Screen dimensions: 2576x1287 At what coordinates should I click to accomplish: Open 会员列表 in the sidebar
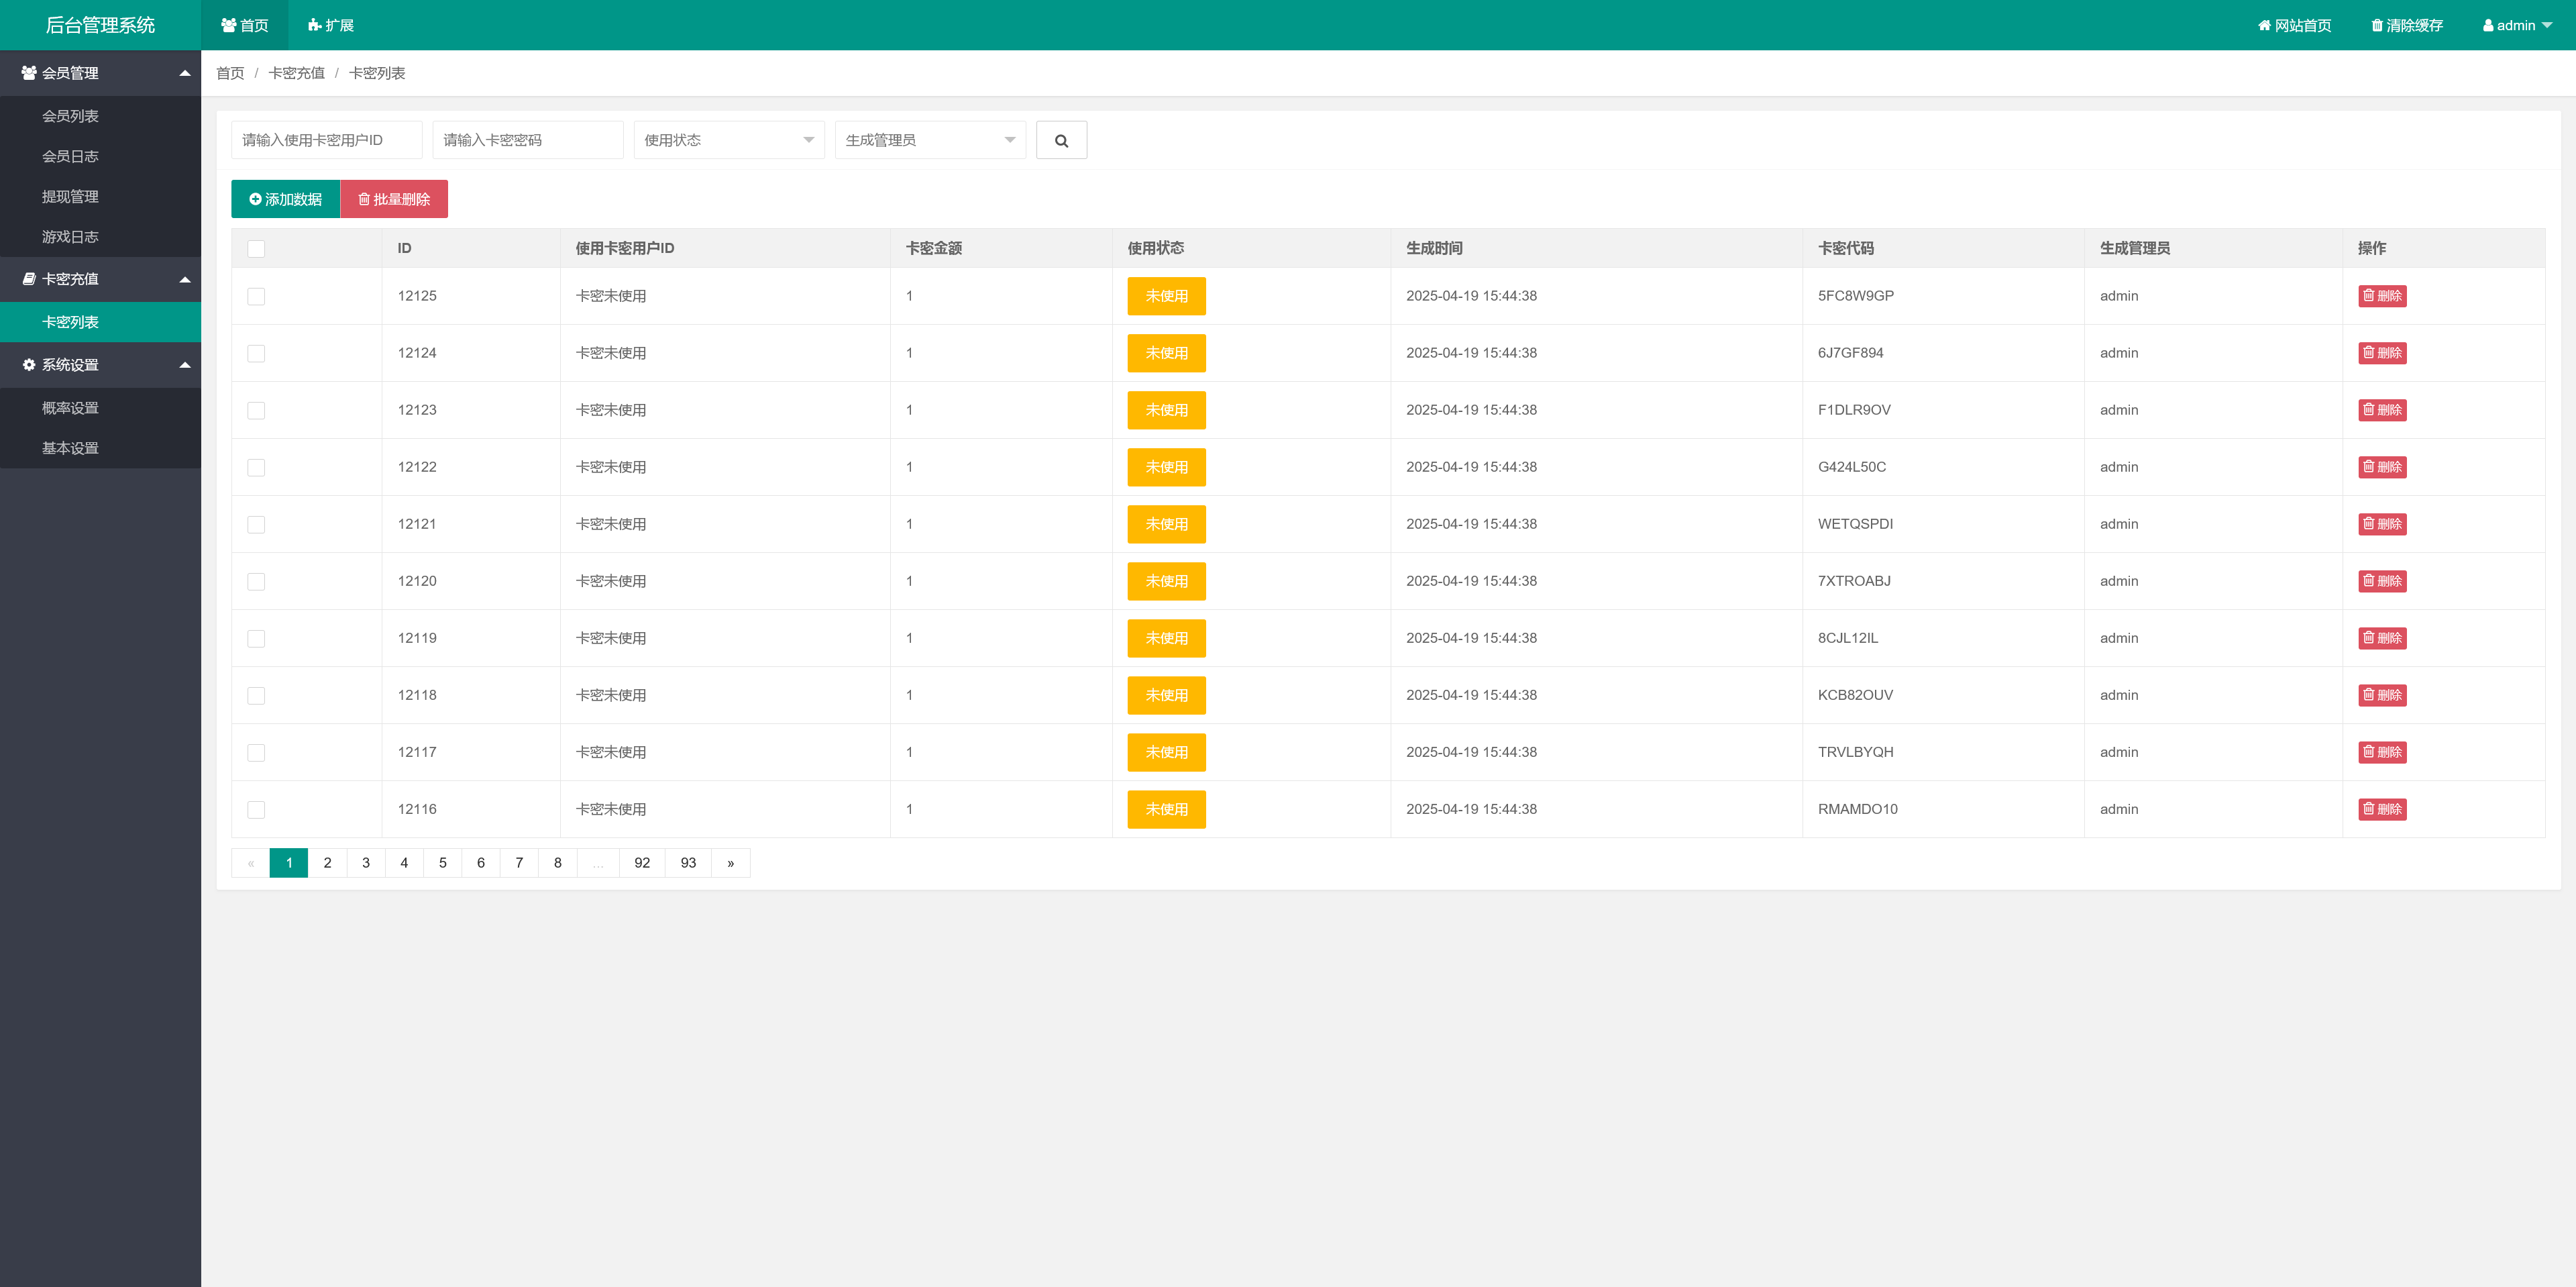(x=70, y=116)
